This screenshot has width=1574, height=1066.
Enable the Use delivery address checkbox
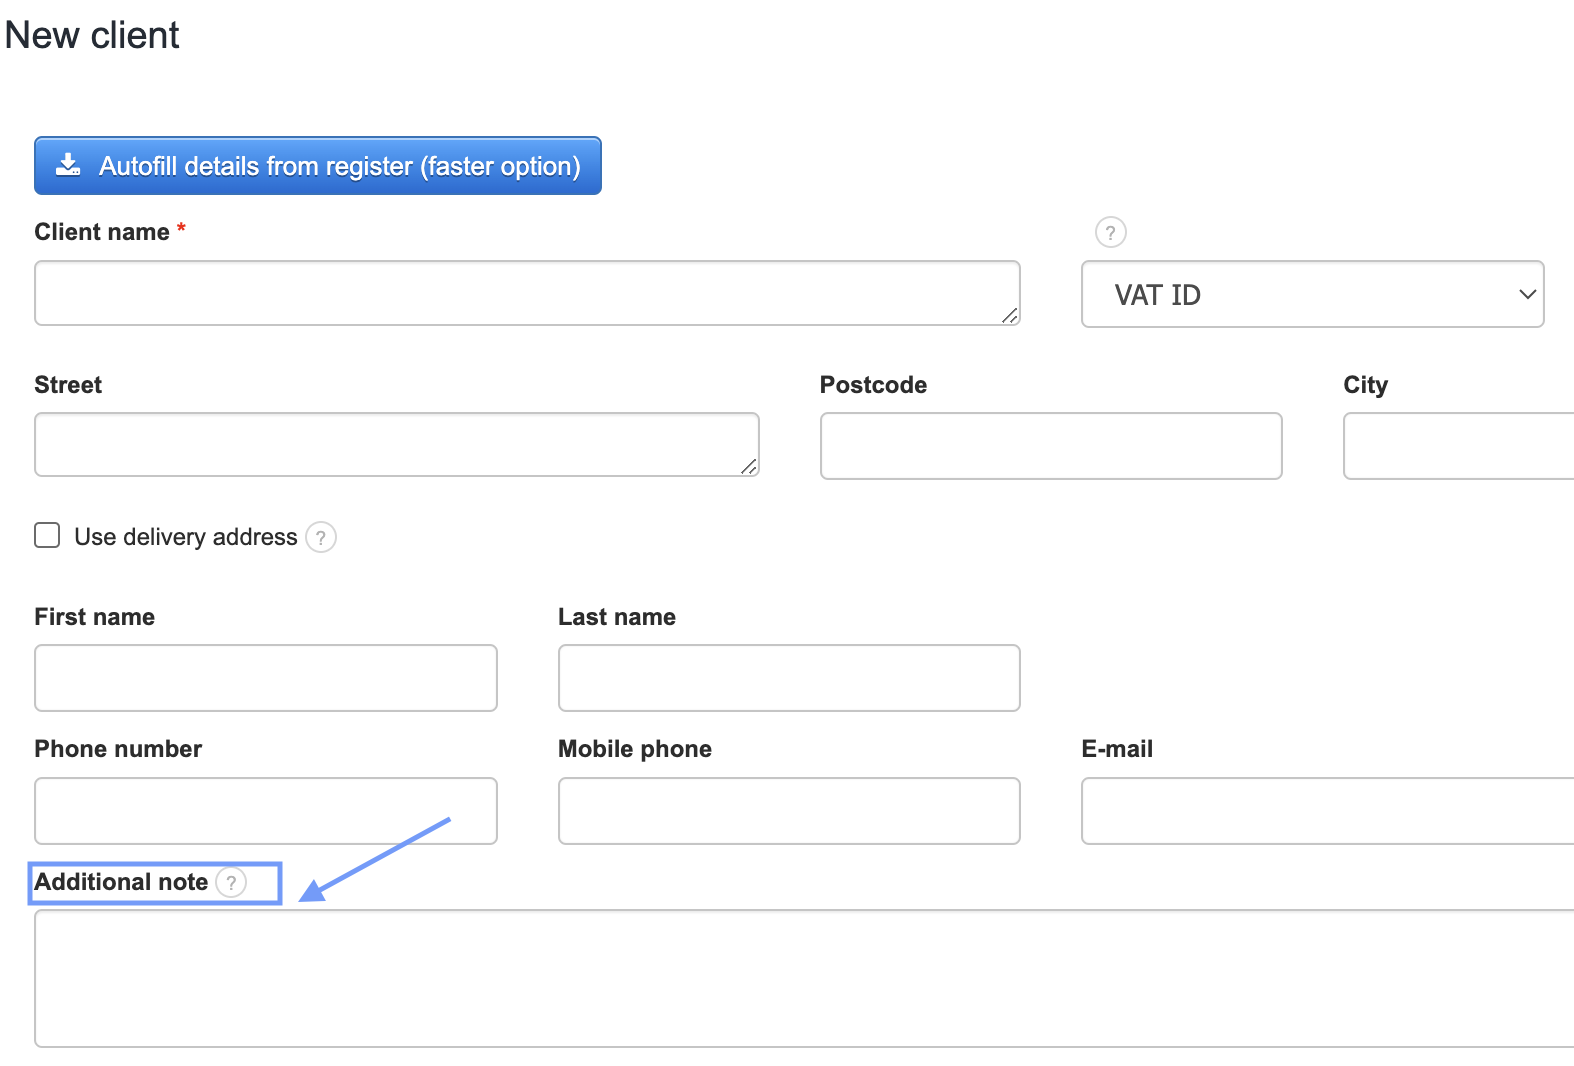pyautogui.click(x=47, y=535)
